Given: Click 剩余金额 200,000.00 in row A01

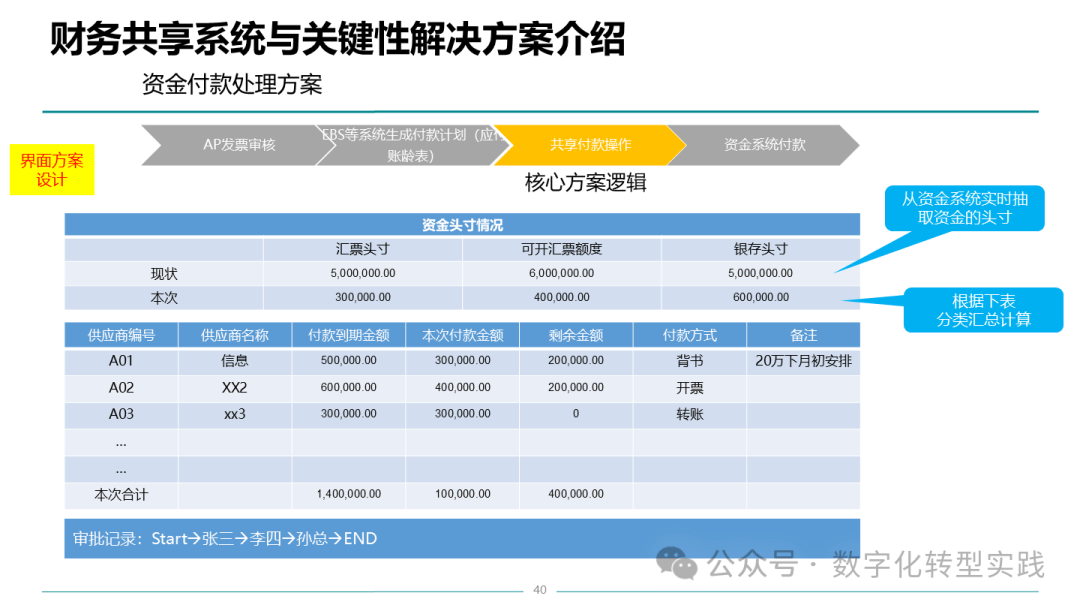Looking at the screenshot, I should point(576,361).
